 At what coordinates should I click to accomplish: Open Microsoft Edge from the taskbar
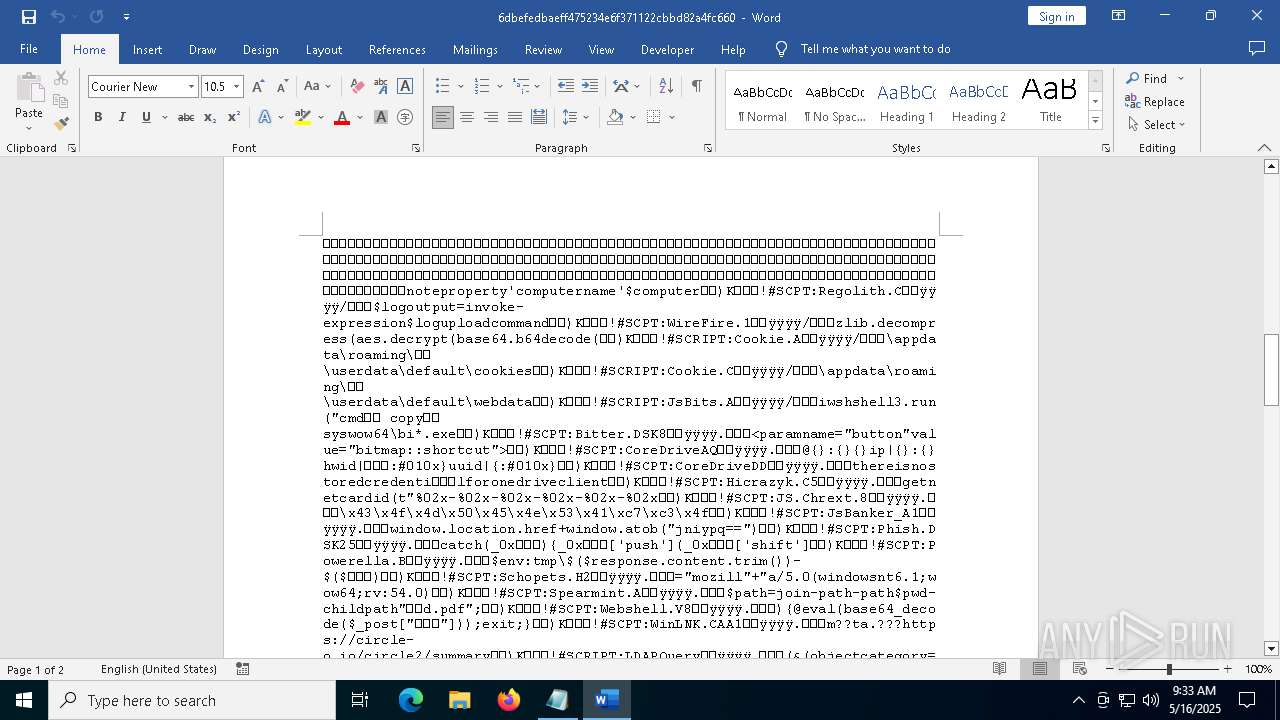[x=411, y=700]
